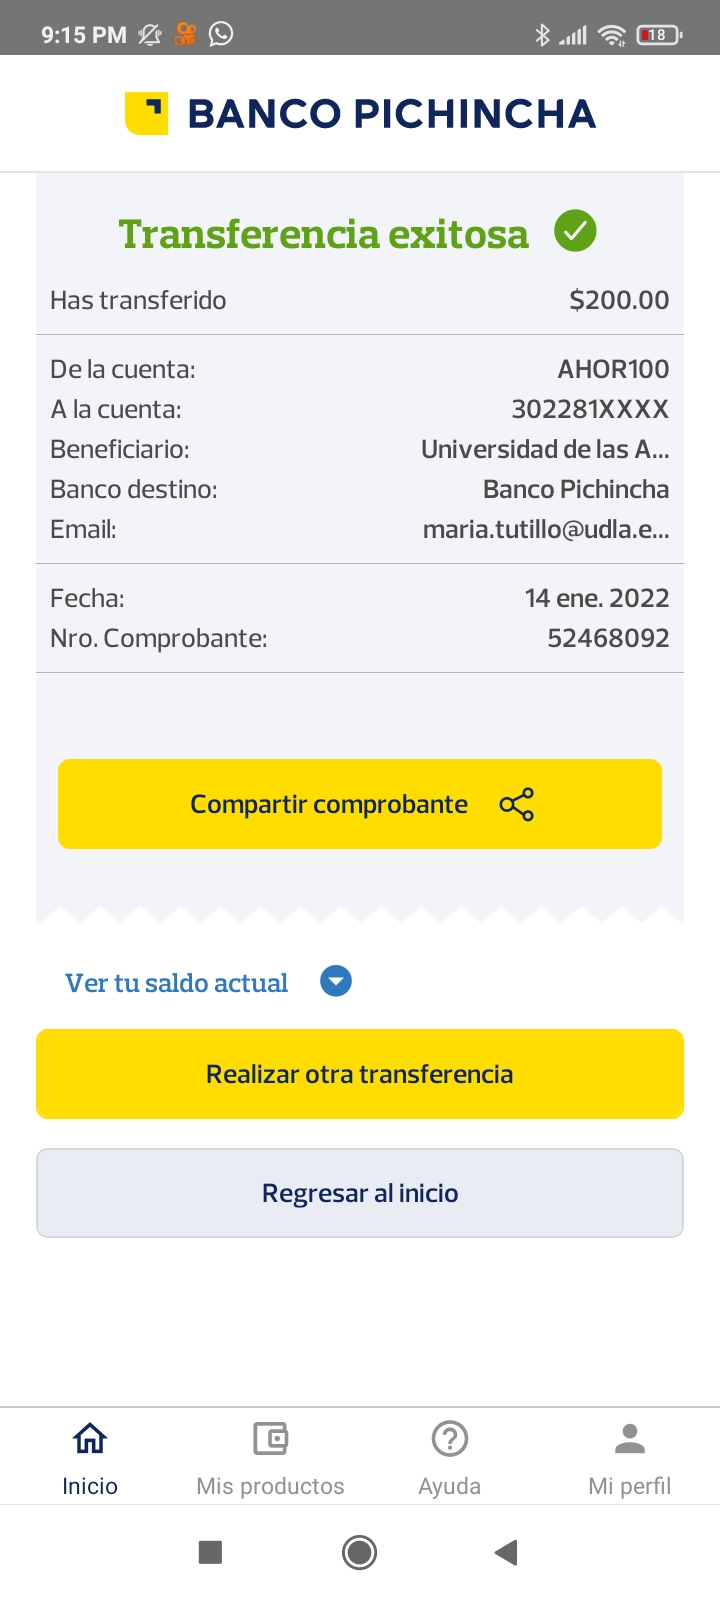Tap the WhatsApp notification icon in status bar
The width and height of the screenshot is (720, 1600).
221,34
